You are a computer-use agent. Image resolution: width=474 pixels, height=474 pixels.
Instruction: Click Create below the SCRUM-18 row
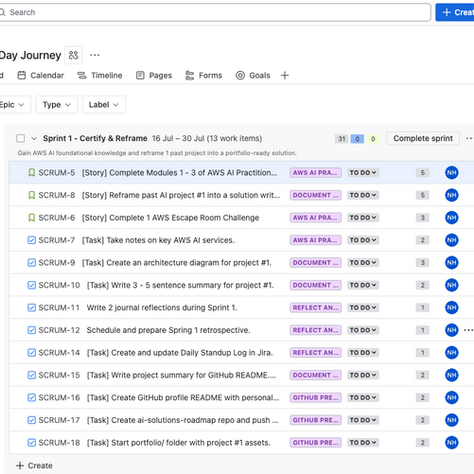tap(34, 465)
